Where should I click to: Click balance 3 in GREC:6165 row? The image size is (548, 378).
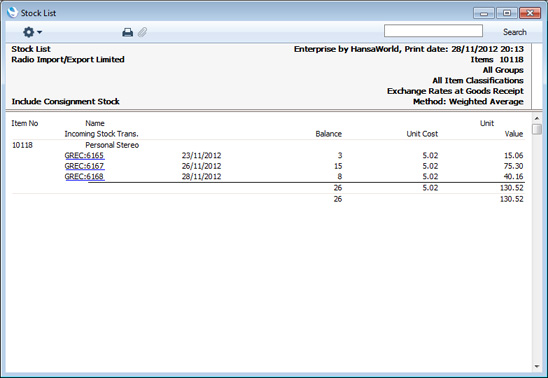tap(340, 155)
